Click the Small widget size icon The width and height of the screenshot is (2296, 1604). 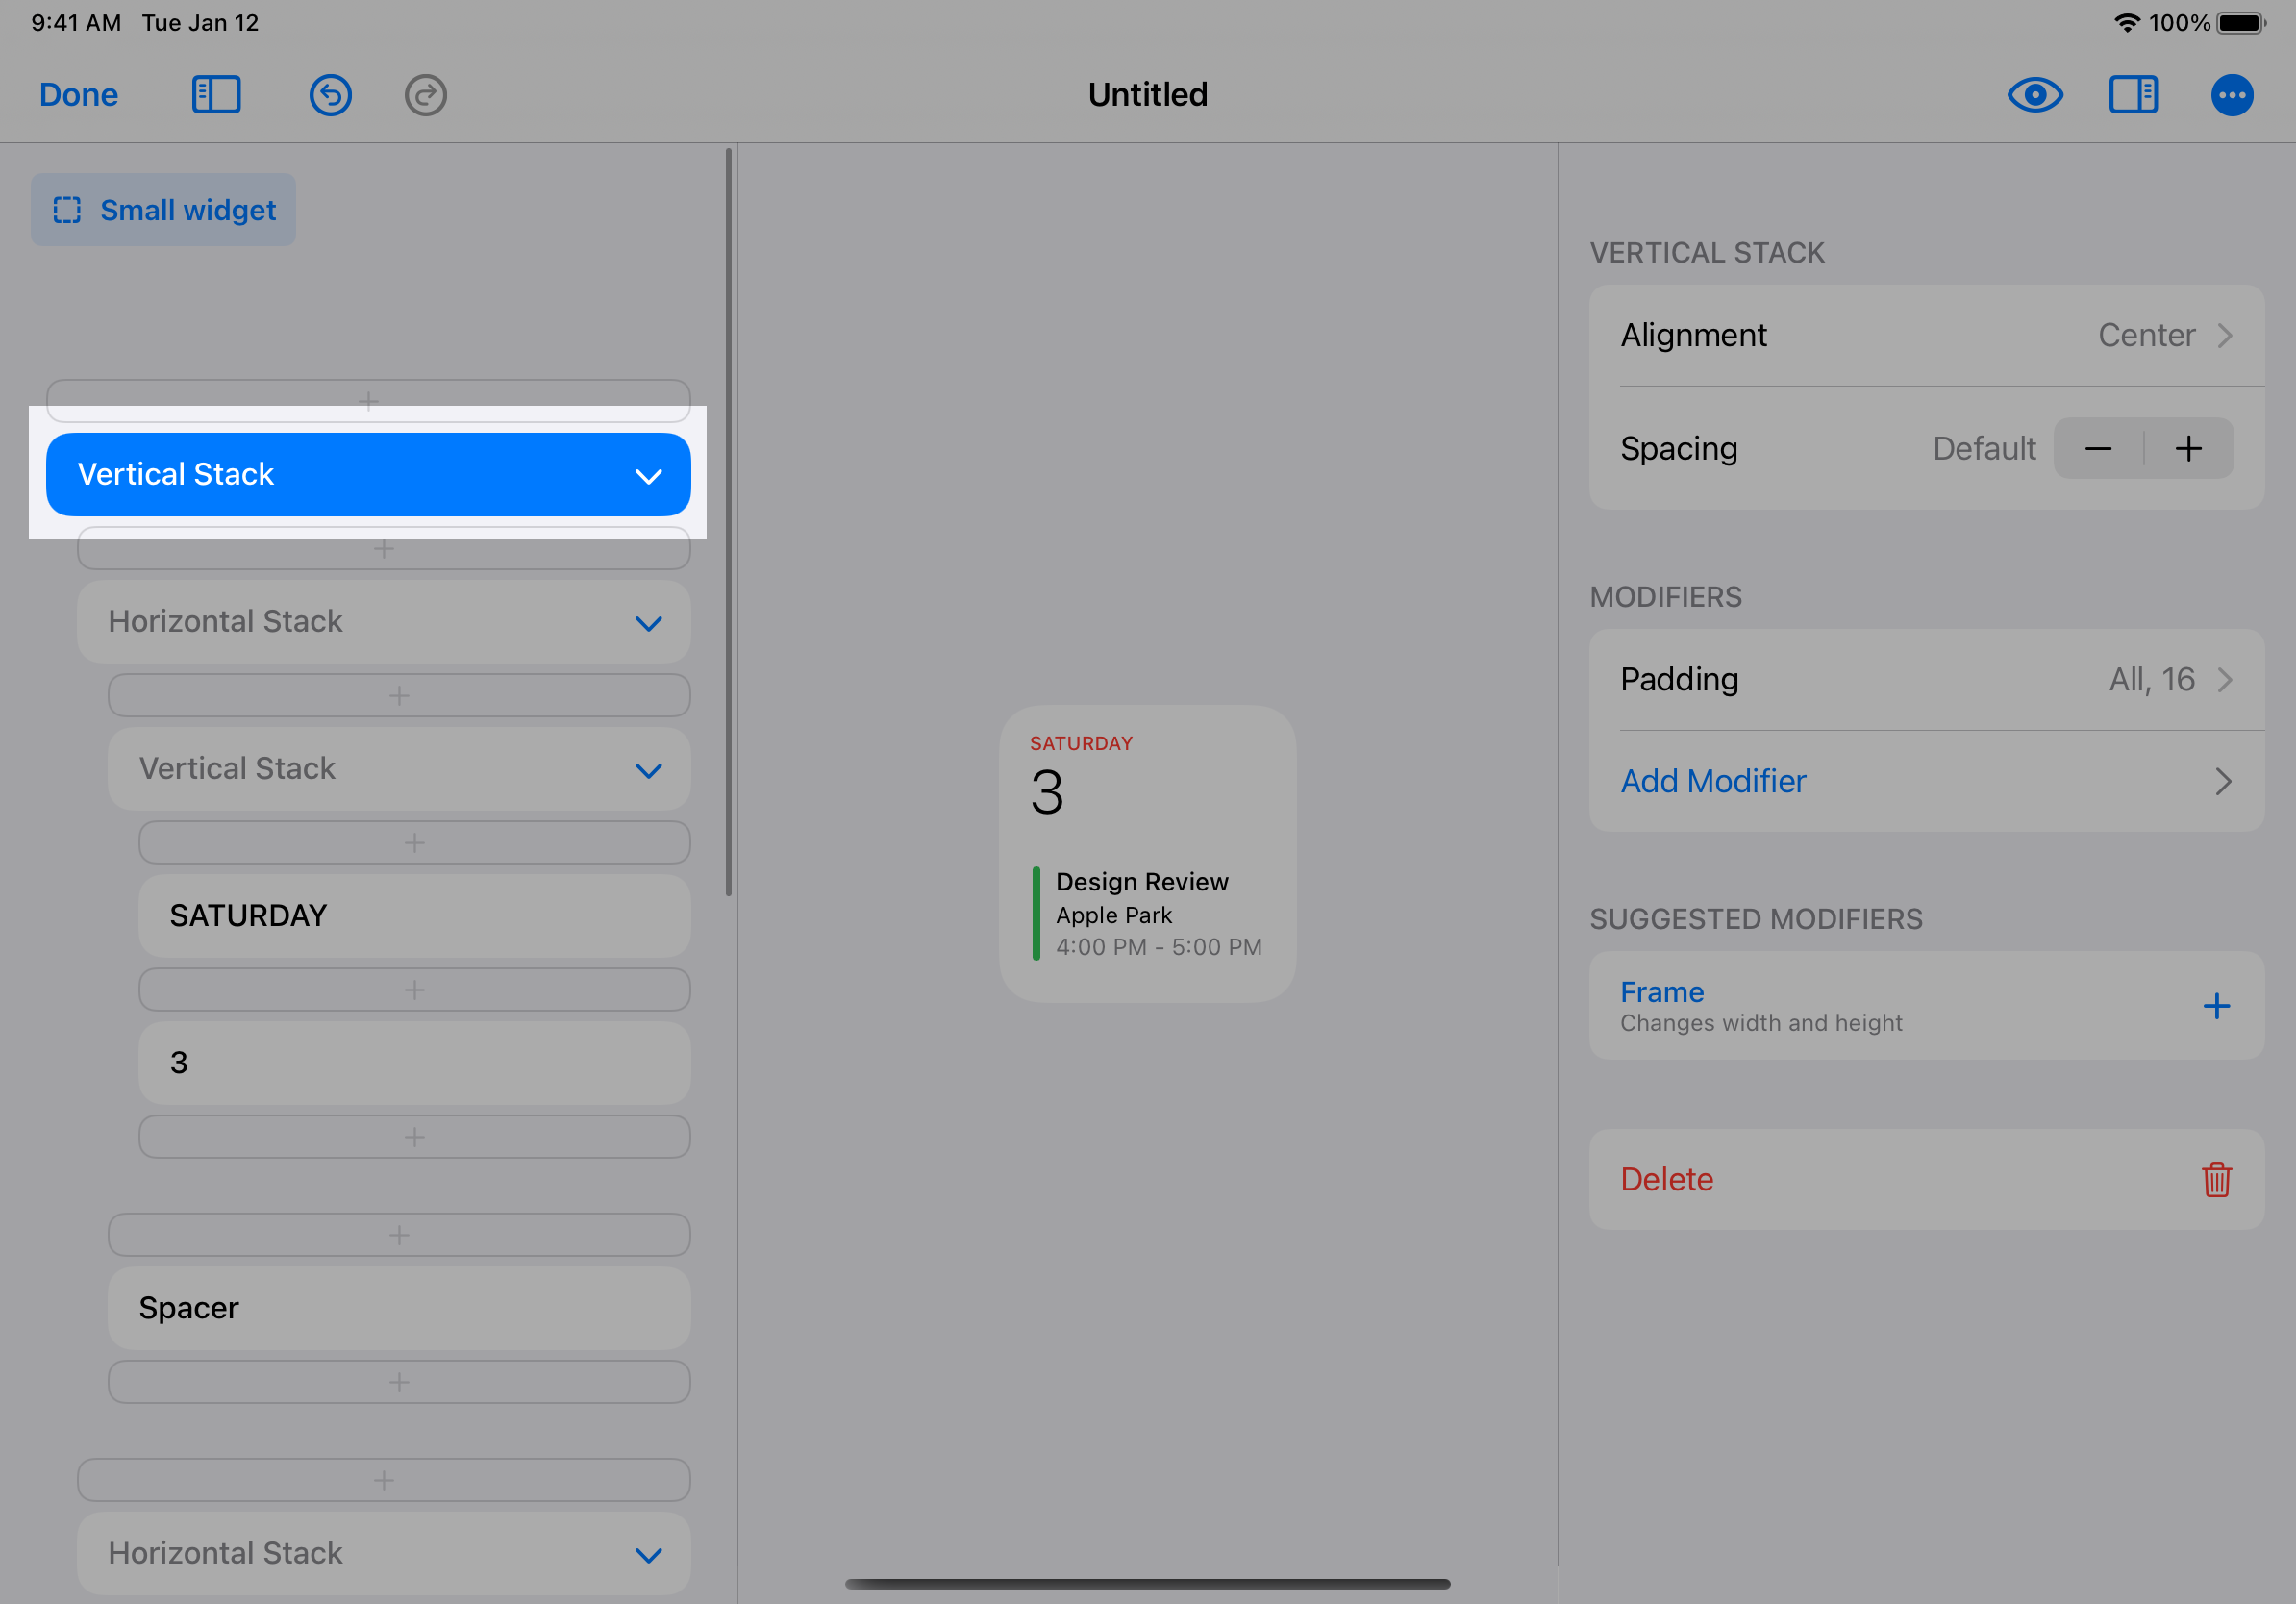(x=67, y=210)
